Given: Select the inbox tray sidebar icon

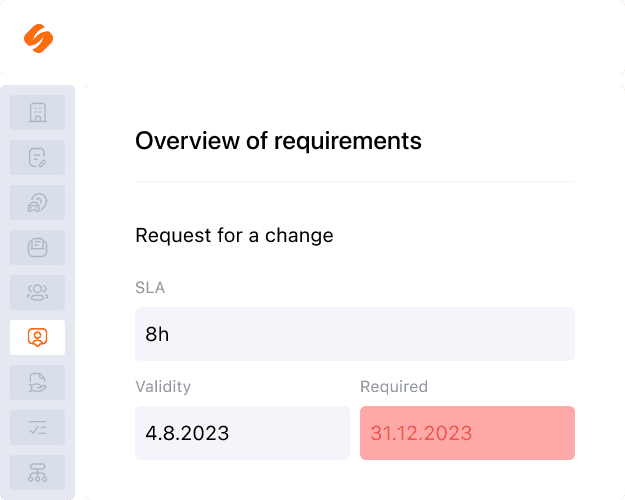Looking at the screenshot, I should tap(37, 248).
